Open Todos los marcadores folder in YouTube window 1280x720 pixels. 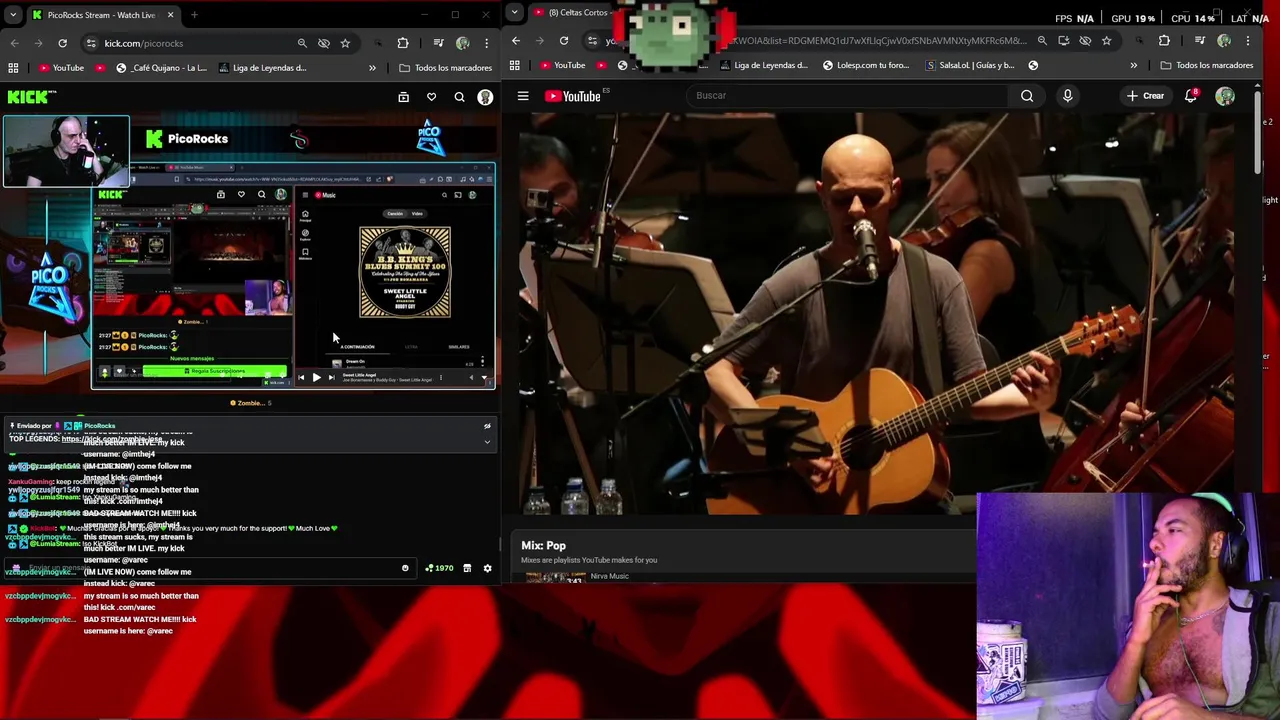1206,65
